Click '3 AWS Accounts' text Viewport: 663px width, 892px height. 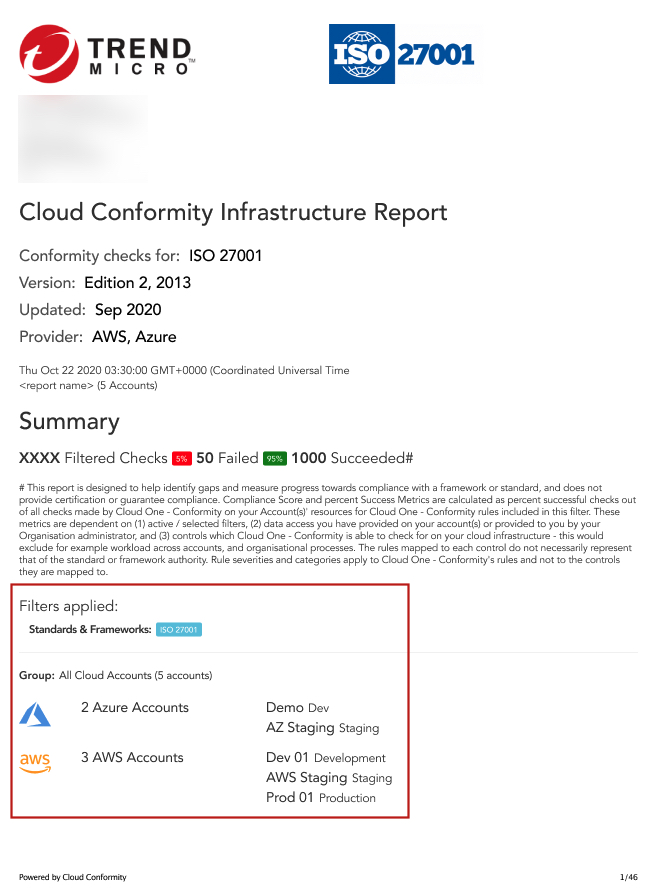tap(132, 757)
